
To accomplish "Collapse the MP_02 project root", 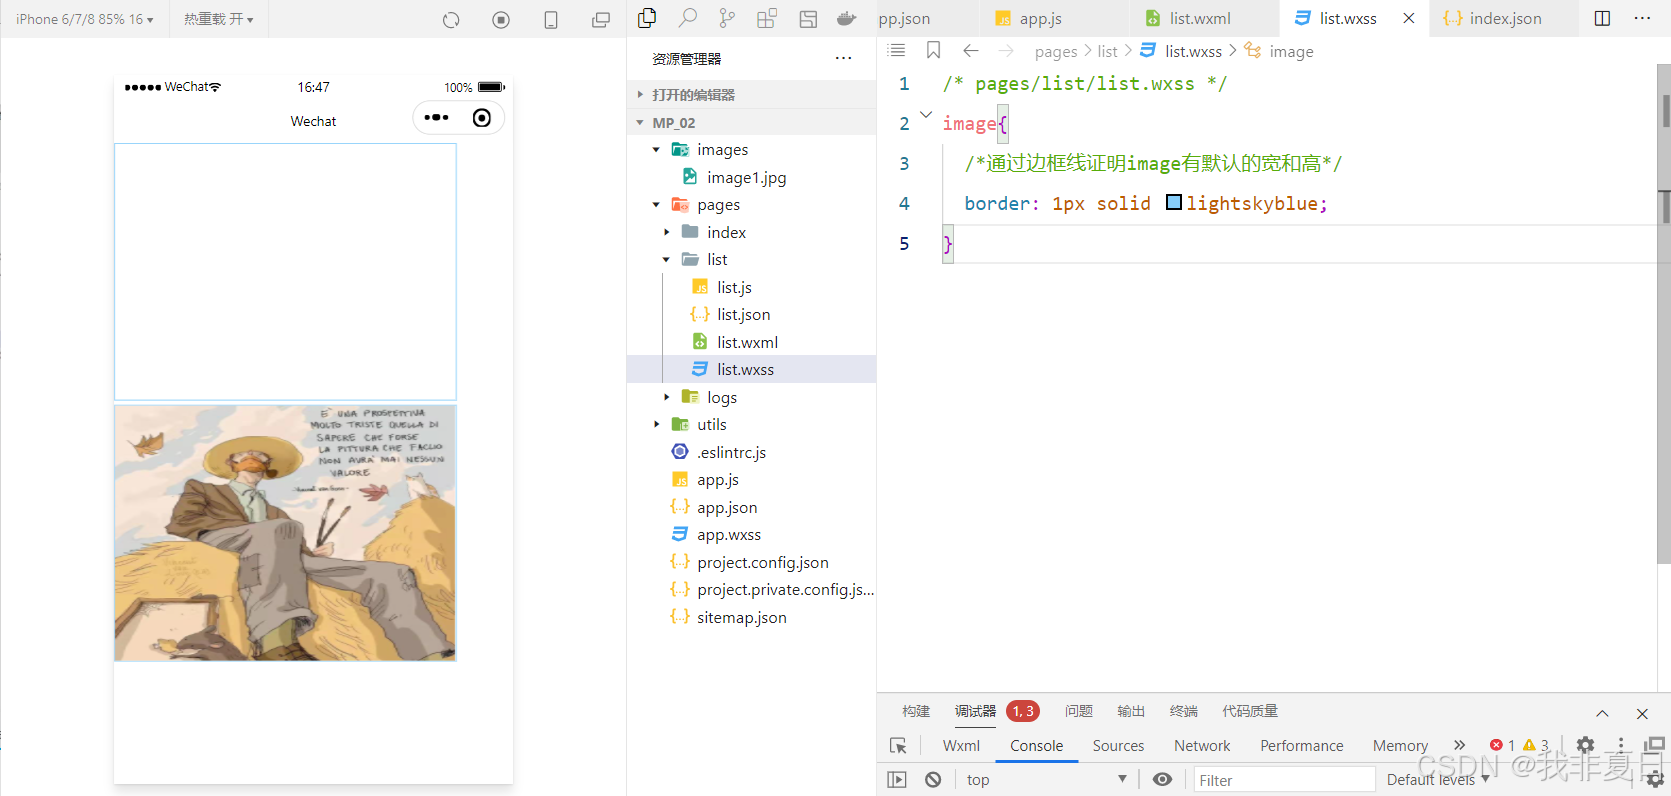I will point(640,122).
